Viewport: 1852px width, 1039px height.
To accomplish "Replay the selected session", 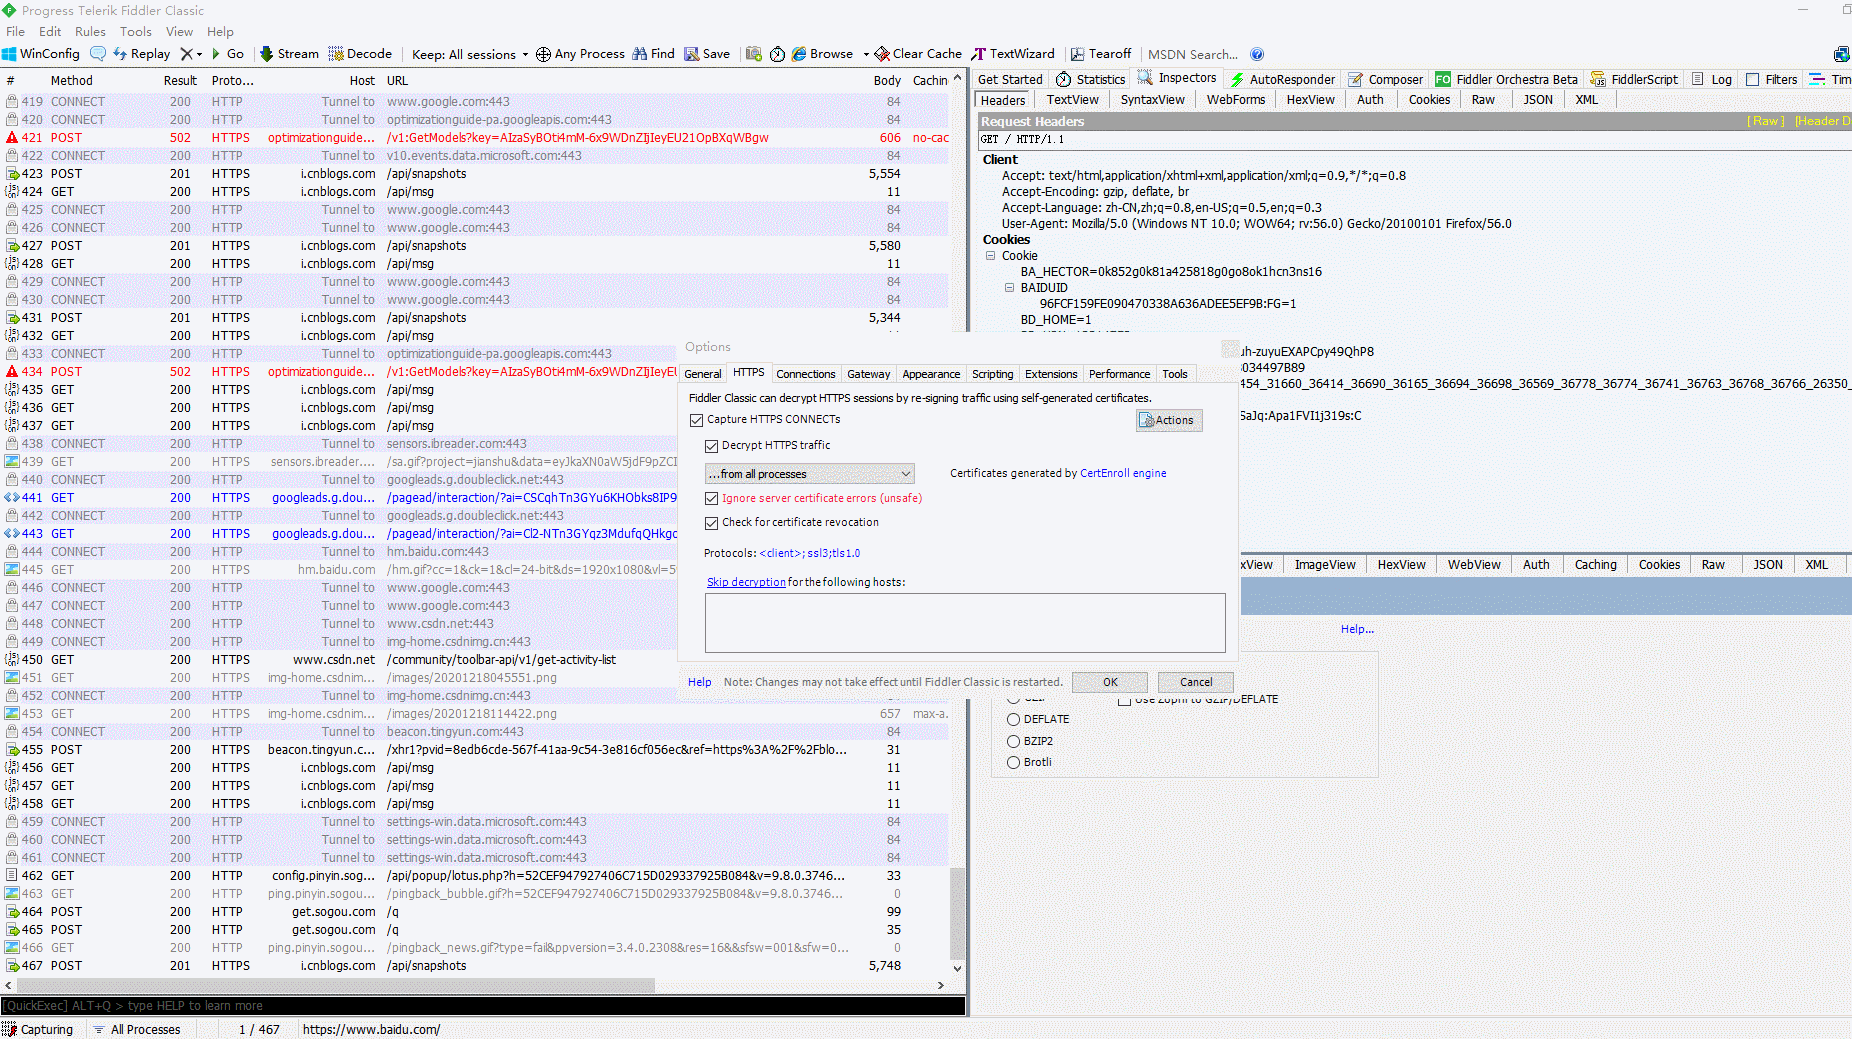I will pyautogui.click(x=141, y=54).
